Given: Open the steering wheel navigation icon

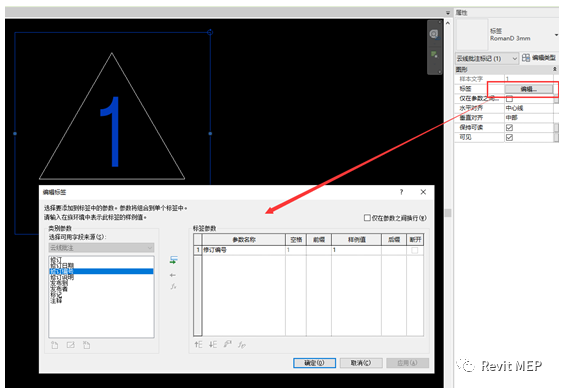Looking at the screenshot, I should 434,34.
